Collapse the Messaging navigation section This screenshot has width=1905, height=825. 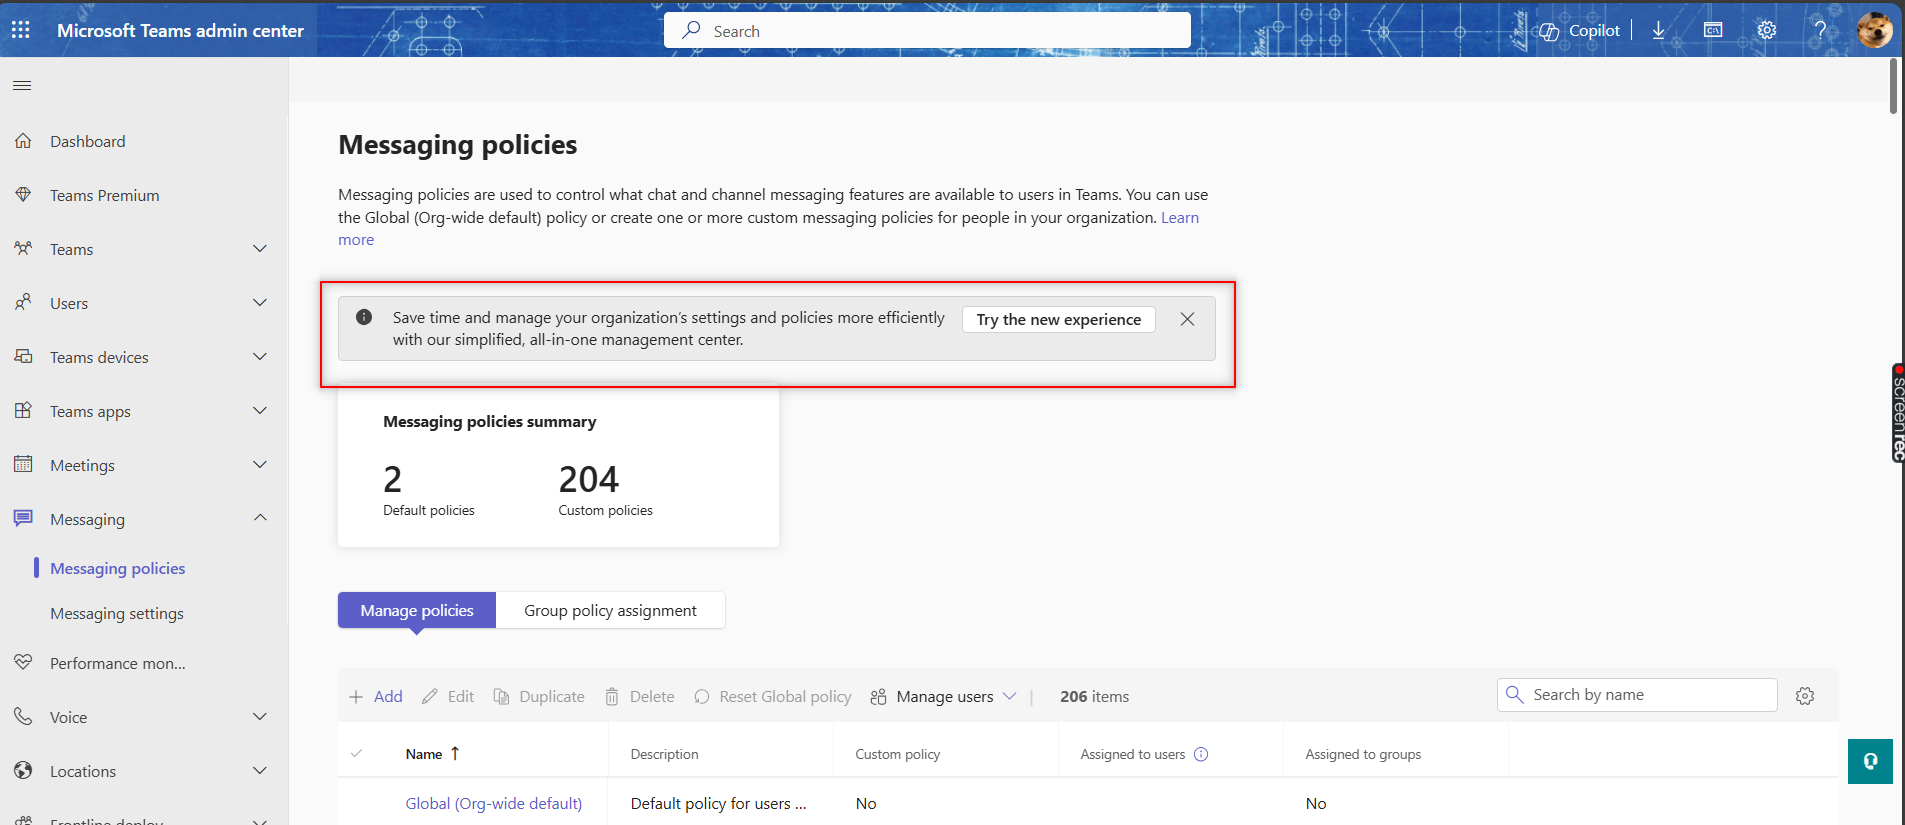(x=260, y=518)
